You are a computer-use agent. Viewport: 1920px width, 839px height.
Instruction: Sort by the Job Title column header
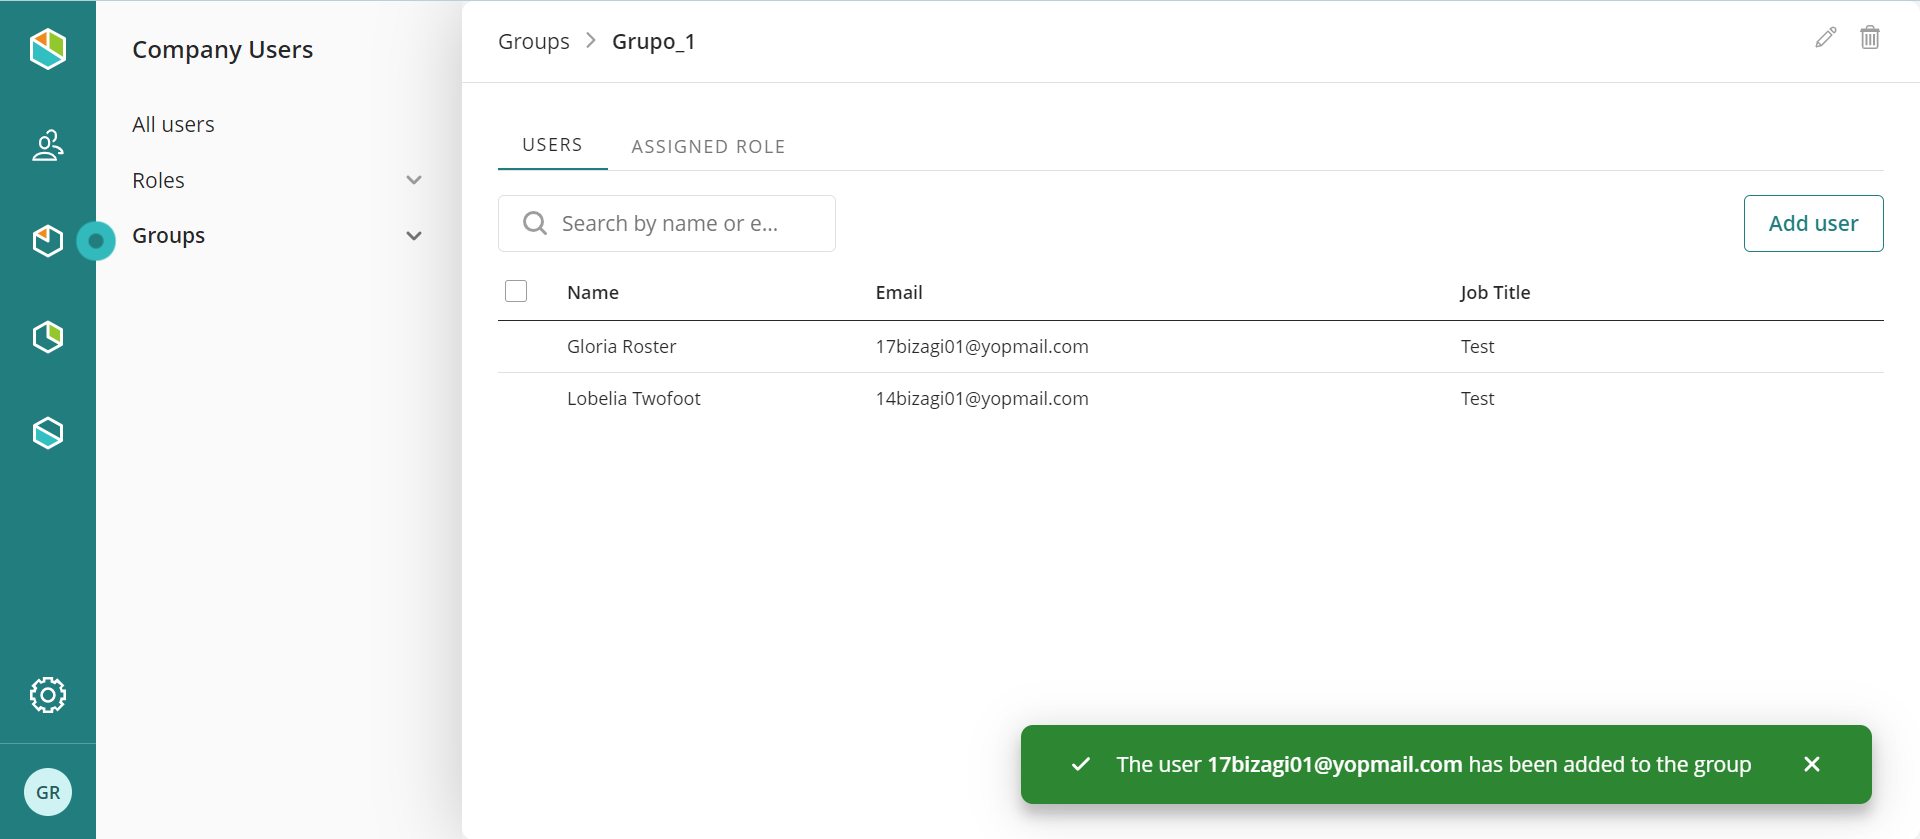click(1495, 292)
